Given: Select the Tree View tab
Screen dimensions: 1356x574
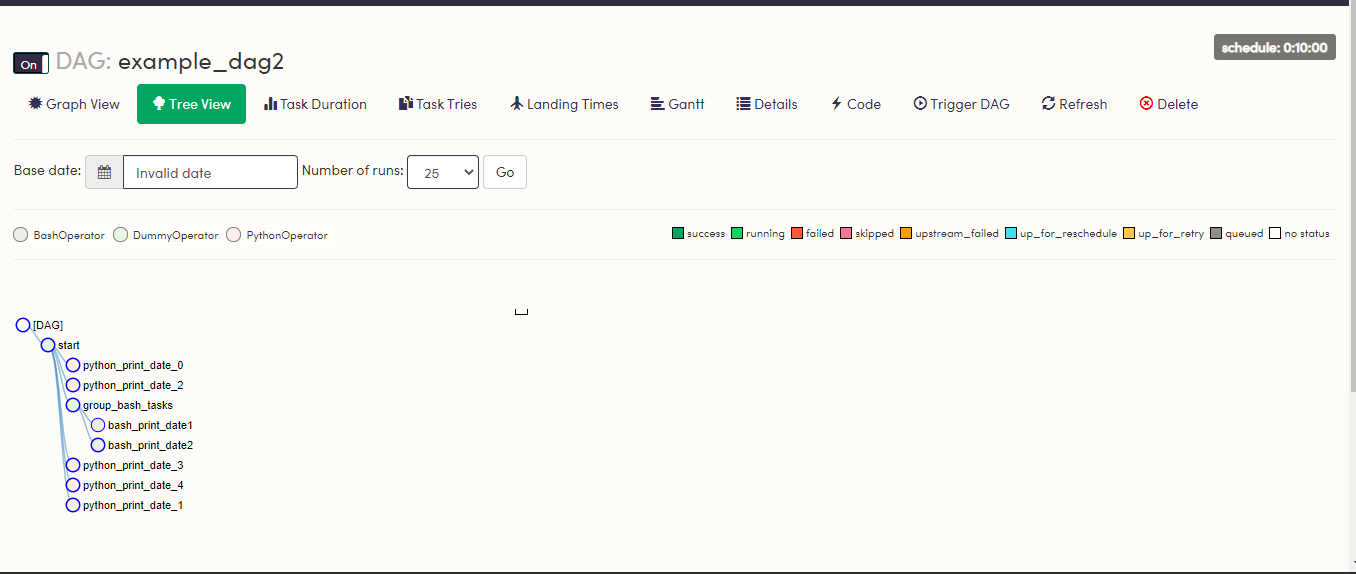Looking at the screenshot, I should (x=191, y=104).
